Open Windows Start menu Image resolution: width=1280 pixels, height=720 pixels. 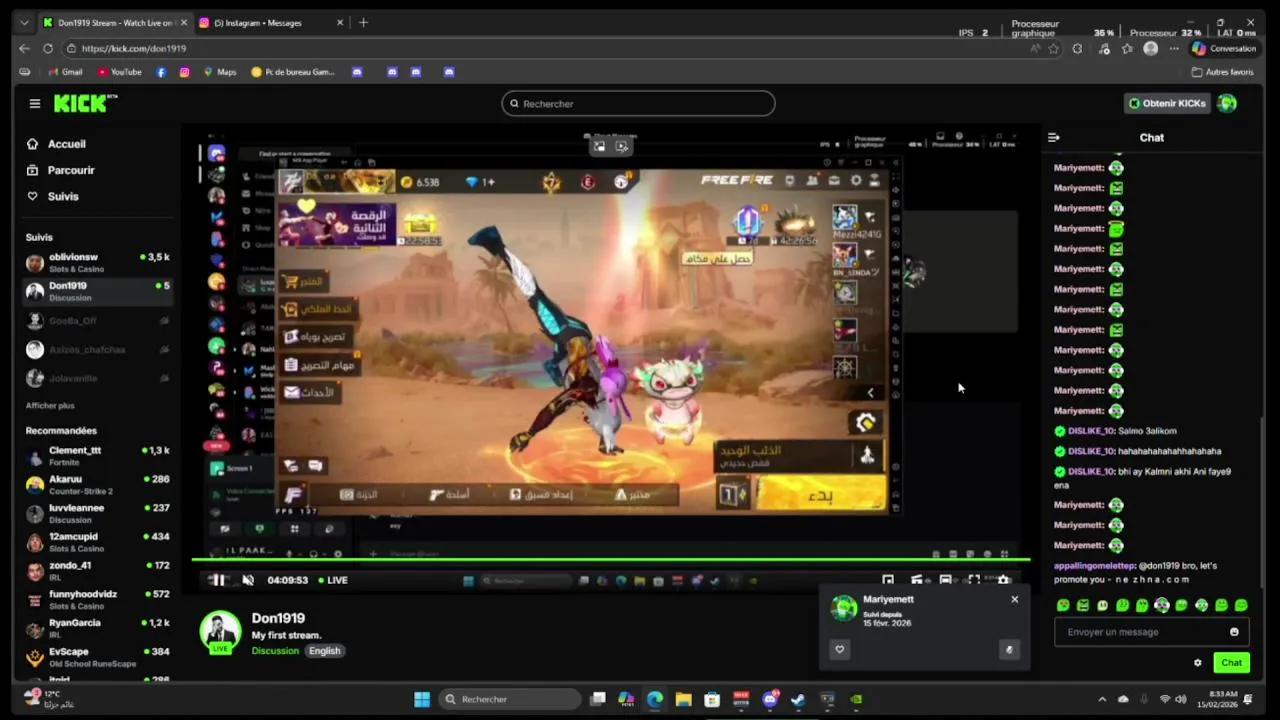coord(422,699)
